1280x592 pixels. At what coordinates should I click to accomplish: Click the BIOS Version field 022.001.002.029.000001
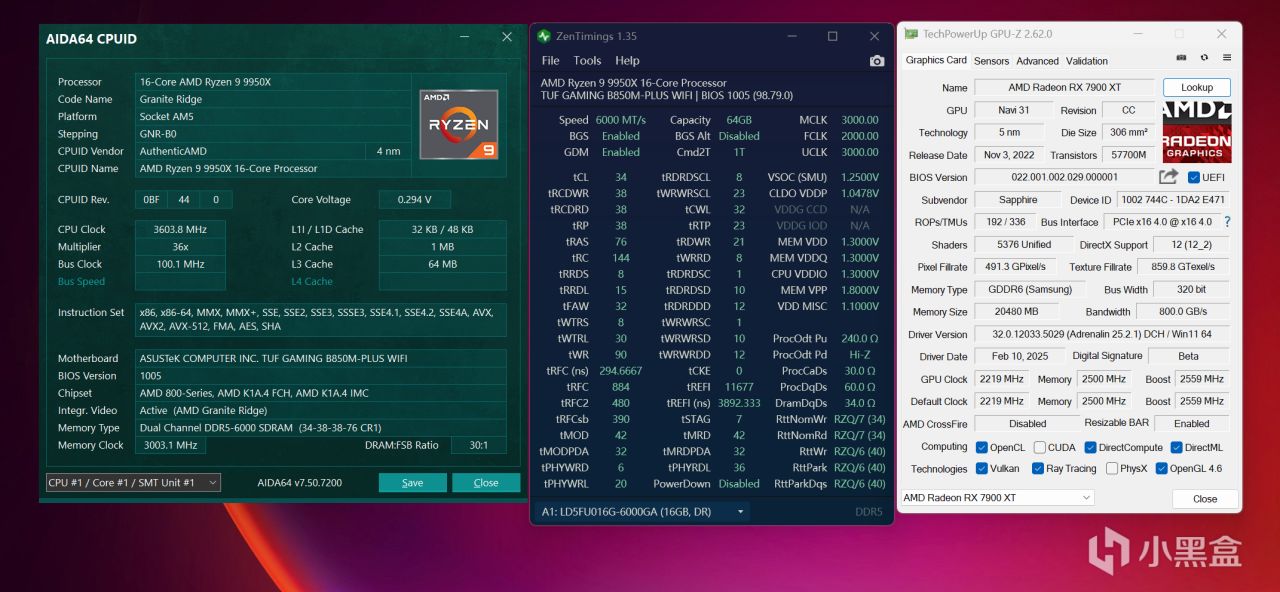(x=1064, y=177)
